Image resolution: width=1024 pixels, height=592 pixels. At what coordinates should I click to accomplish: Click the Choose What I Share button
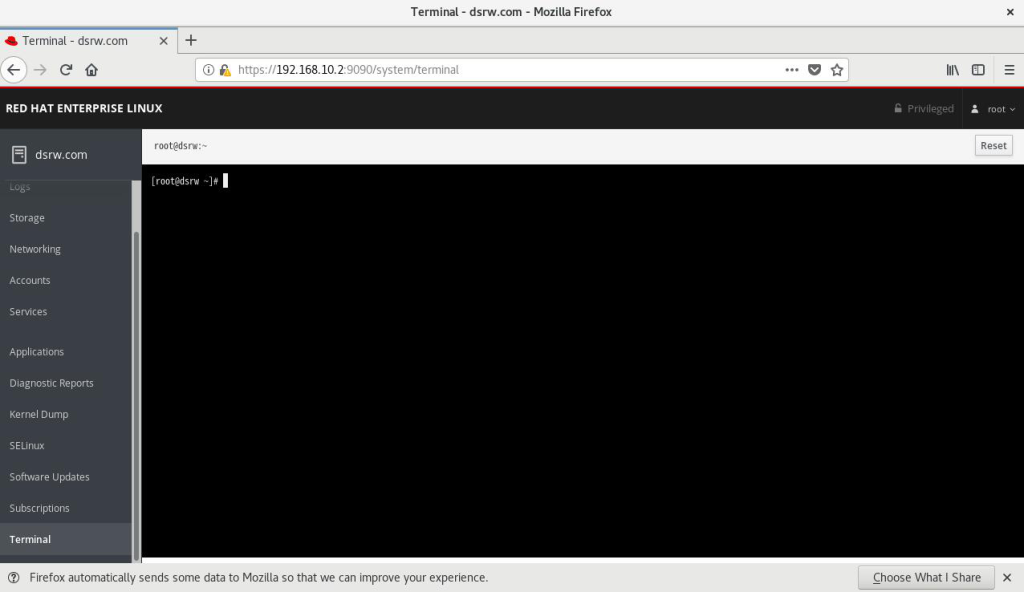(x=926, y=578)
